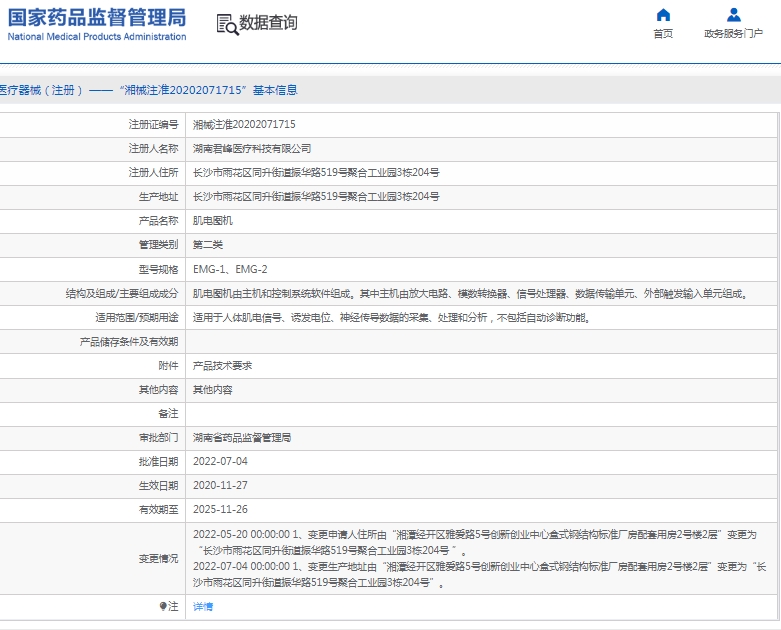Click the 注册人名称 label
This screenshot has width=781, height=630.
[x=153, y=148]
